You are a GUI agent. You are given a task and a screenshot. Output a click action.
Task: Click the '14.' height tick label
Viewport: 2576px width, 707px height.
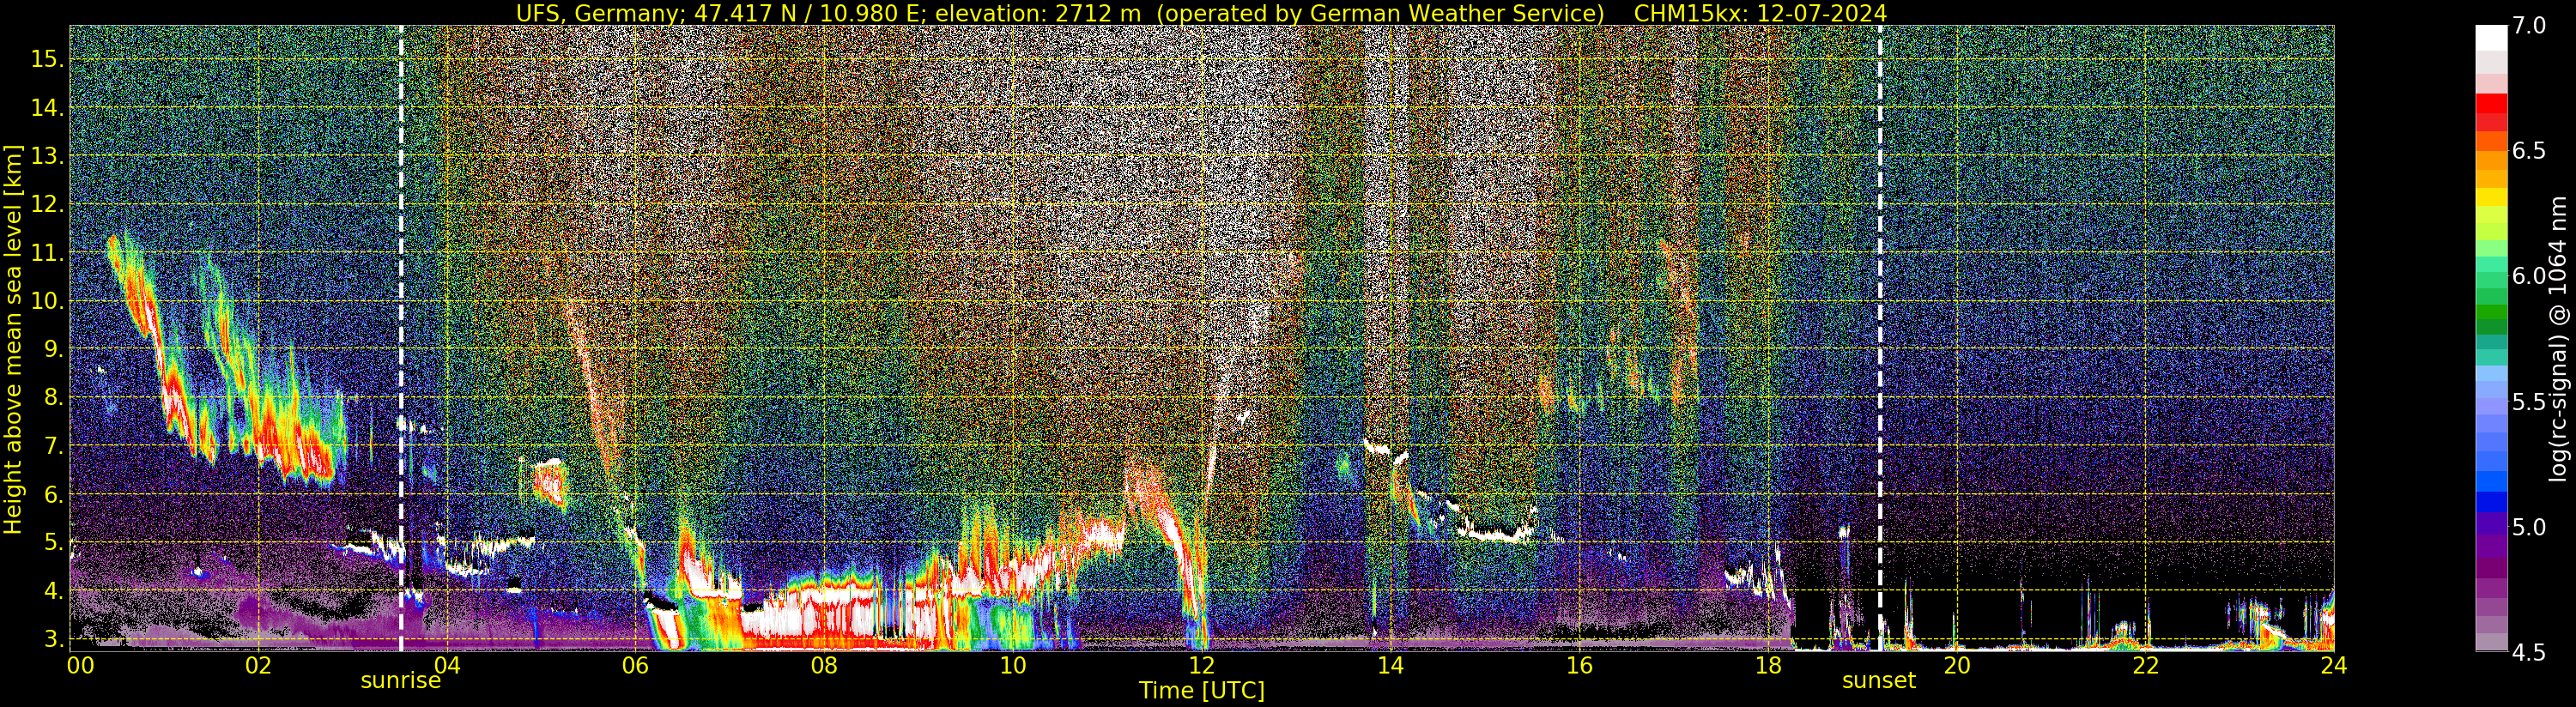(47, 108)
